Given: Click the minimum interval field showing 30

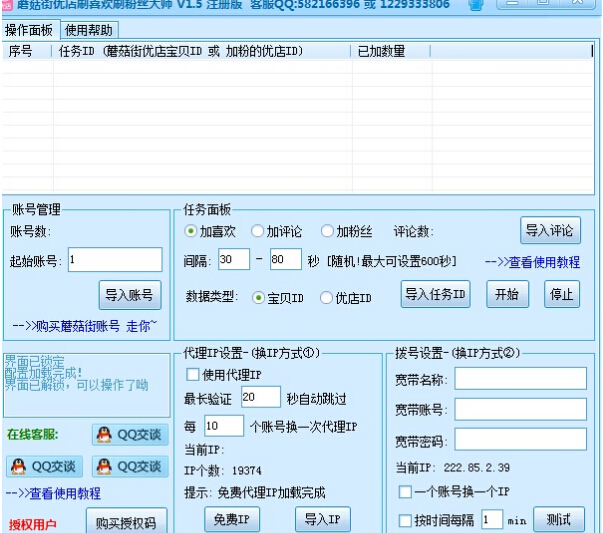Looking at the screenshot, I should [234, 259].
